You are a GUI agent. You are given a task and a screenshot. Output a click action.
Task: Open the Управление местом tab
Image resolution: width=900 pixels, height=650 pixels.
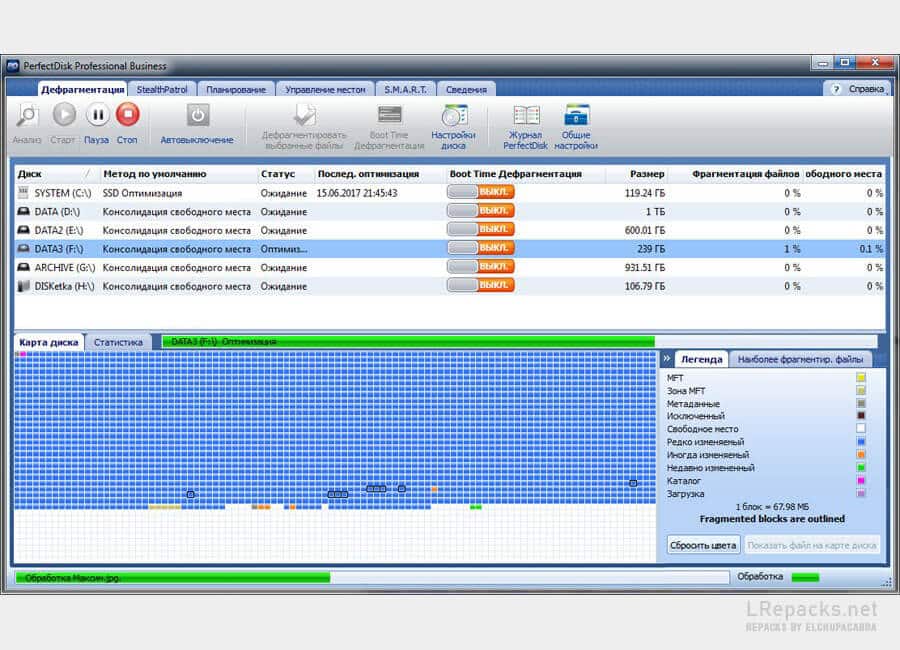coord(325,90)
